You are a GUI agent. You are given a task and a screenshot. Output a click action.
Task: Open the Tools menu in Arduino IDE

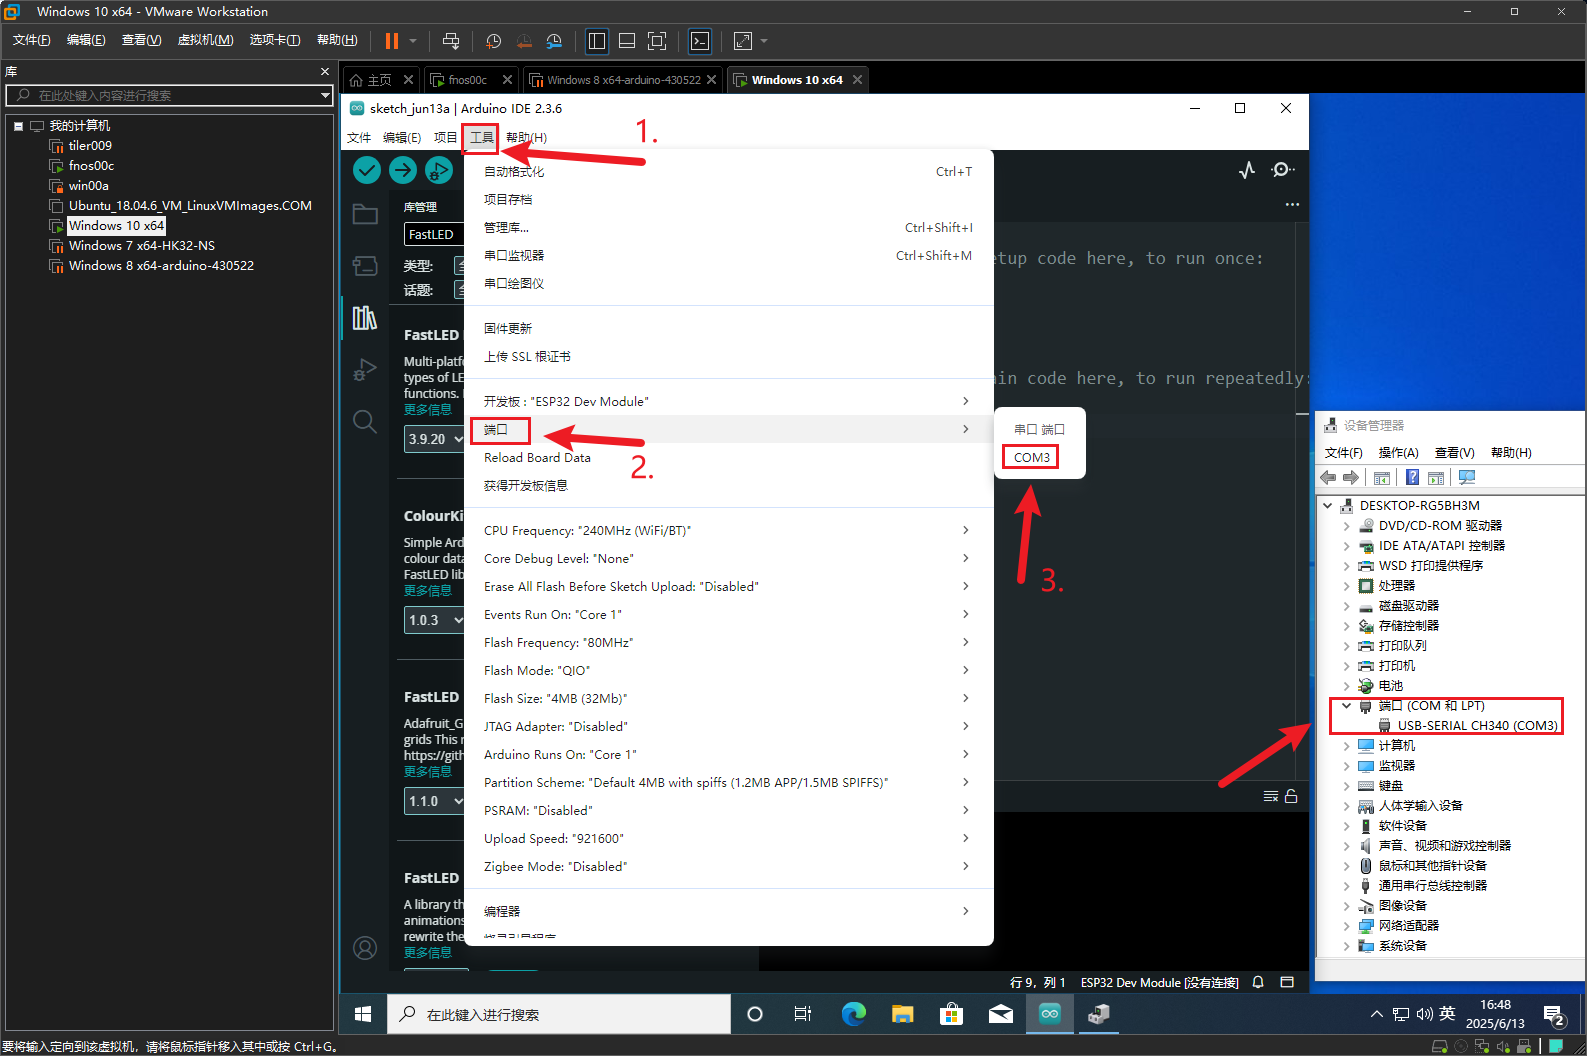pos(481,138)
